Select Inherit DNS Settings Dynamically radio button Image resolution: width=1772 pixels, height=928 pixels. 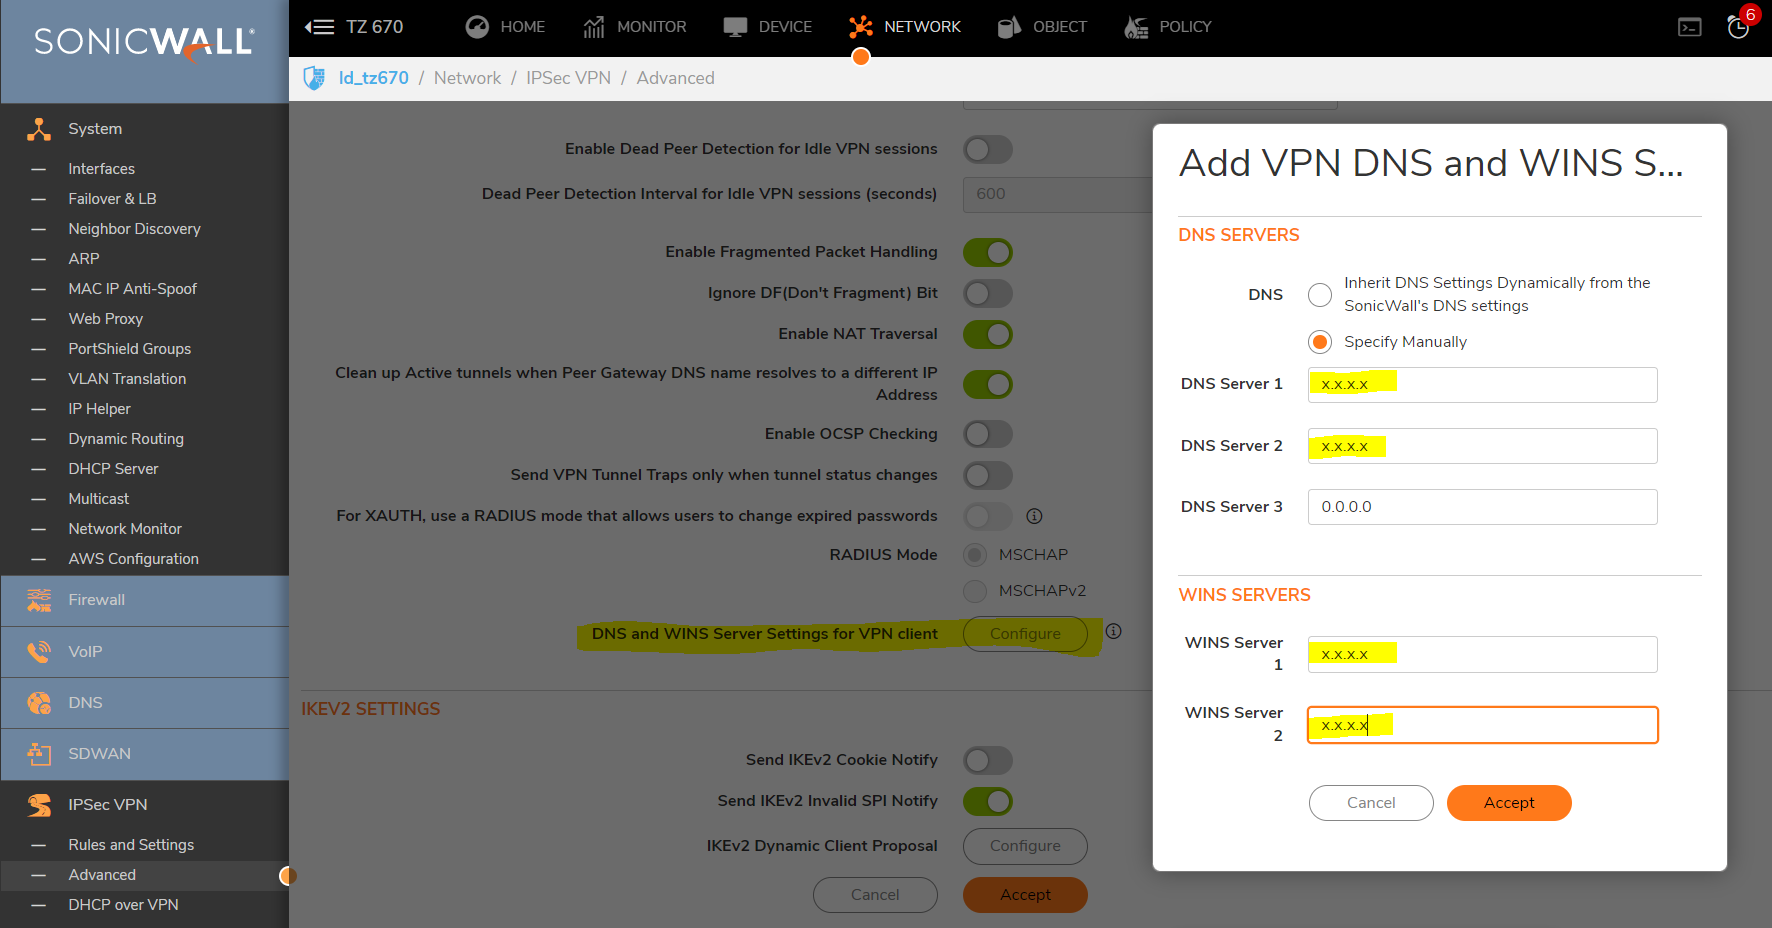point(1320,295)
